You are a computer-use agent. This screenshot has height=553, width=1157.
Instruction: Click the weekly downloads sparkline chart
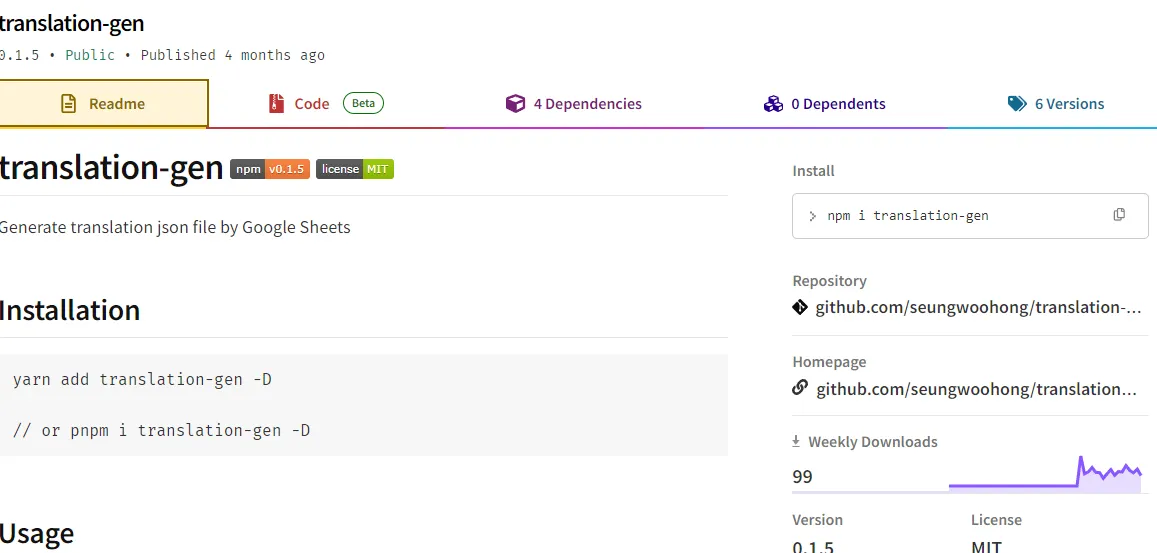[1045, 474]
